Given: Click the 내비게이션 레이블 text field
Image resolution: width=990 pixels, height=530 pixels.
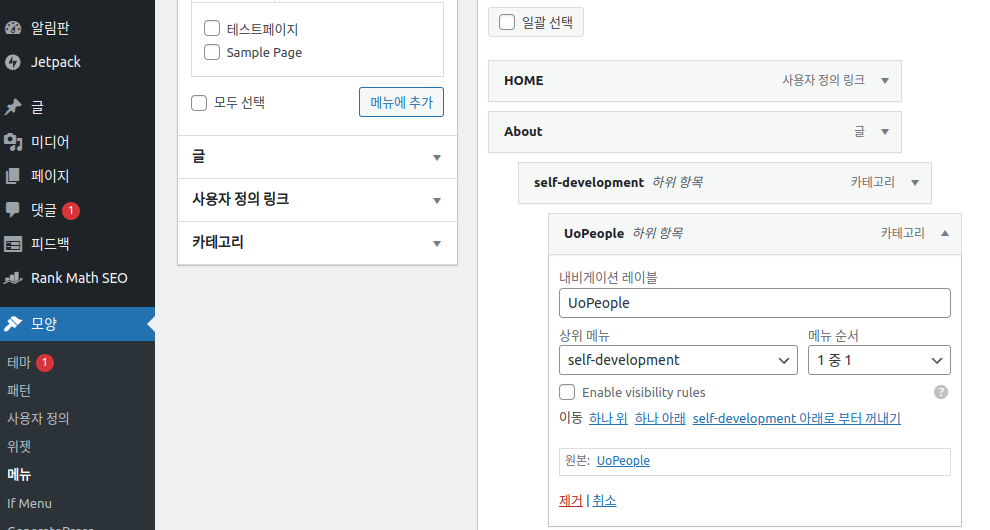Looking at the screenshot, I should pyautogui.click(x=754, y=303).
